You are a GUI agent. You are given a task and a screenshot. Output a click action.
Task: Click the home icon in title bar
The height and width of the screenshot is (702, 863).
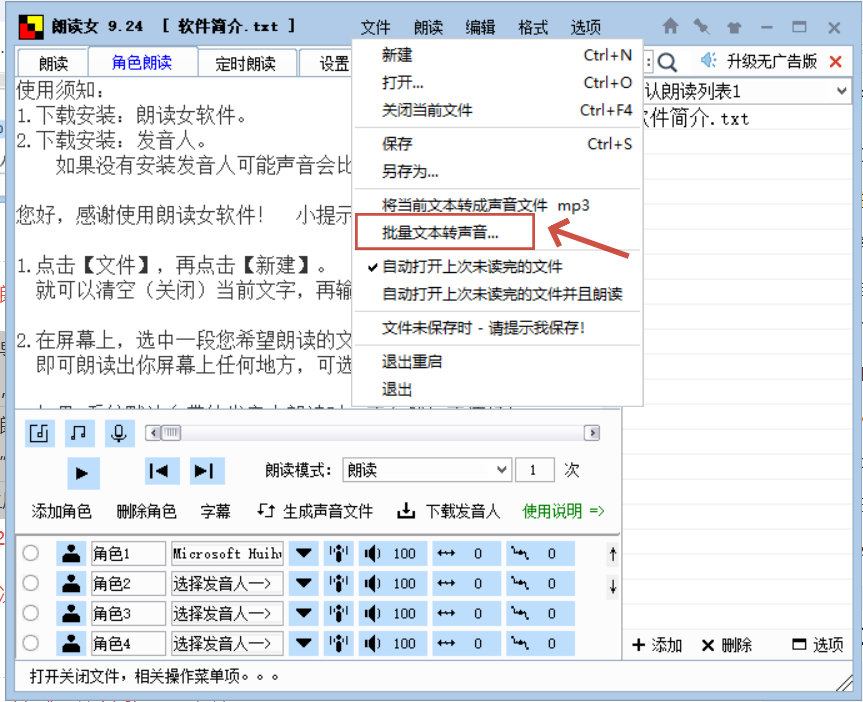pyautogui.click(x=670, y=26)
